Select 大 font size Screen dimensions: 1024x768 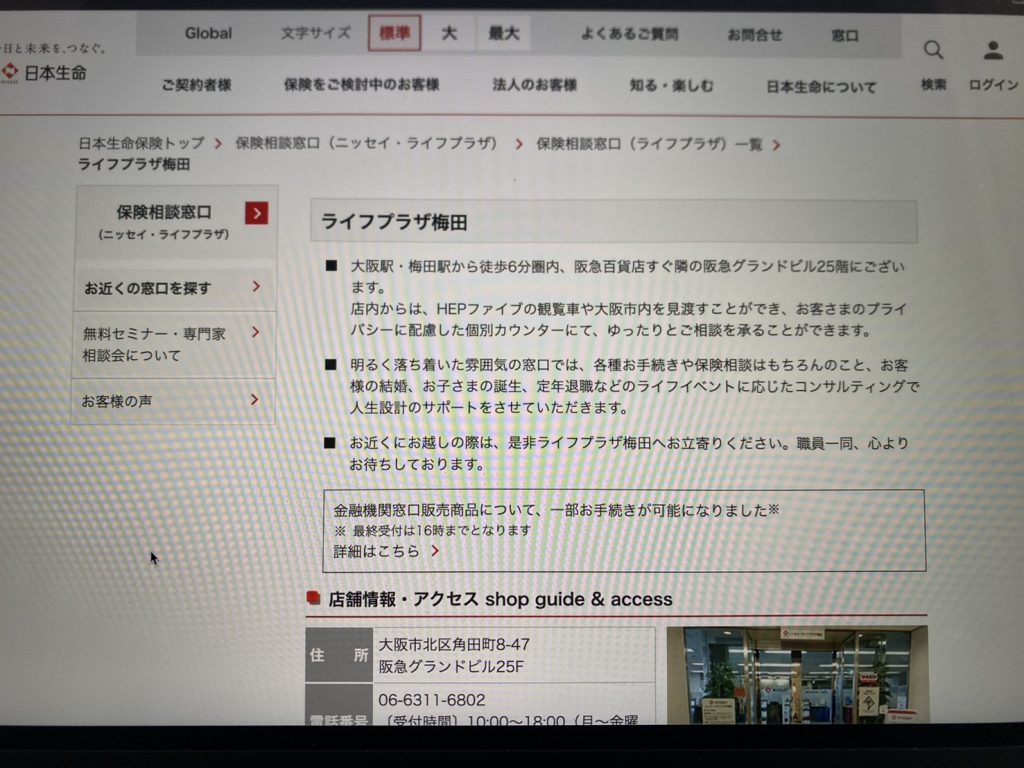tap(449, 33)
